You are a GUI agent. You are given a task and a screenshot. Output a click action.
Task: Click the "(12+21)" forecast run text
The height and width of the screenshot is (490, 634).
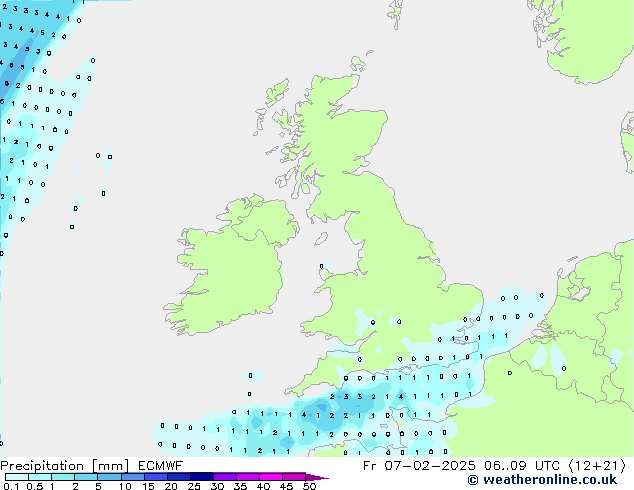597,466
